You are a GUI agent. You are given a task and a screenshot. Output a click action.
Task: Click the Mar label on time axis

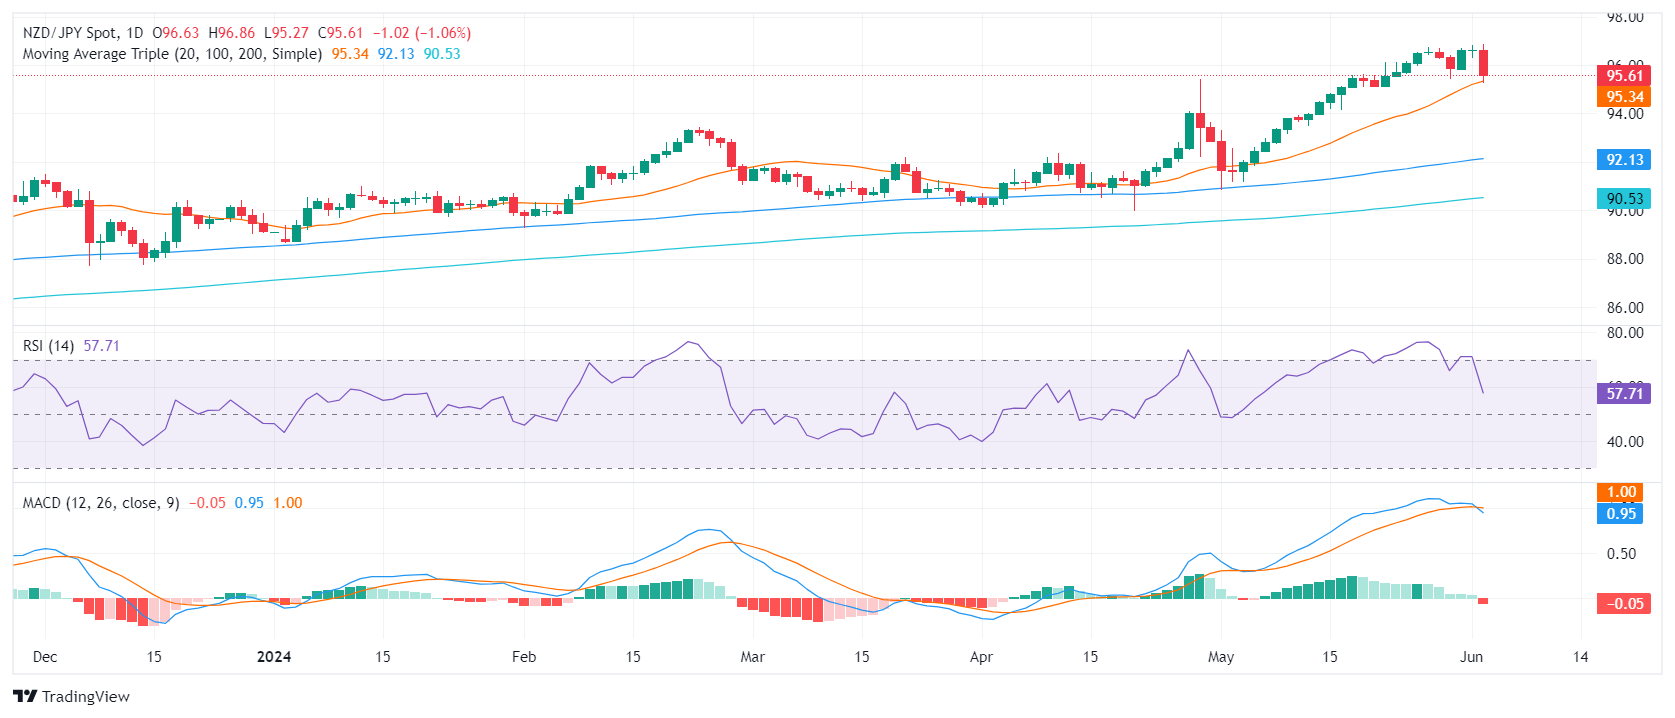coord(752,657)
